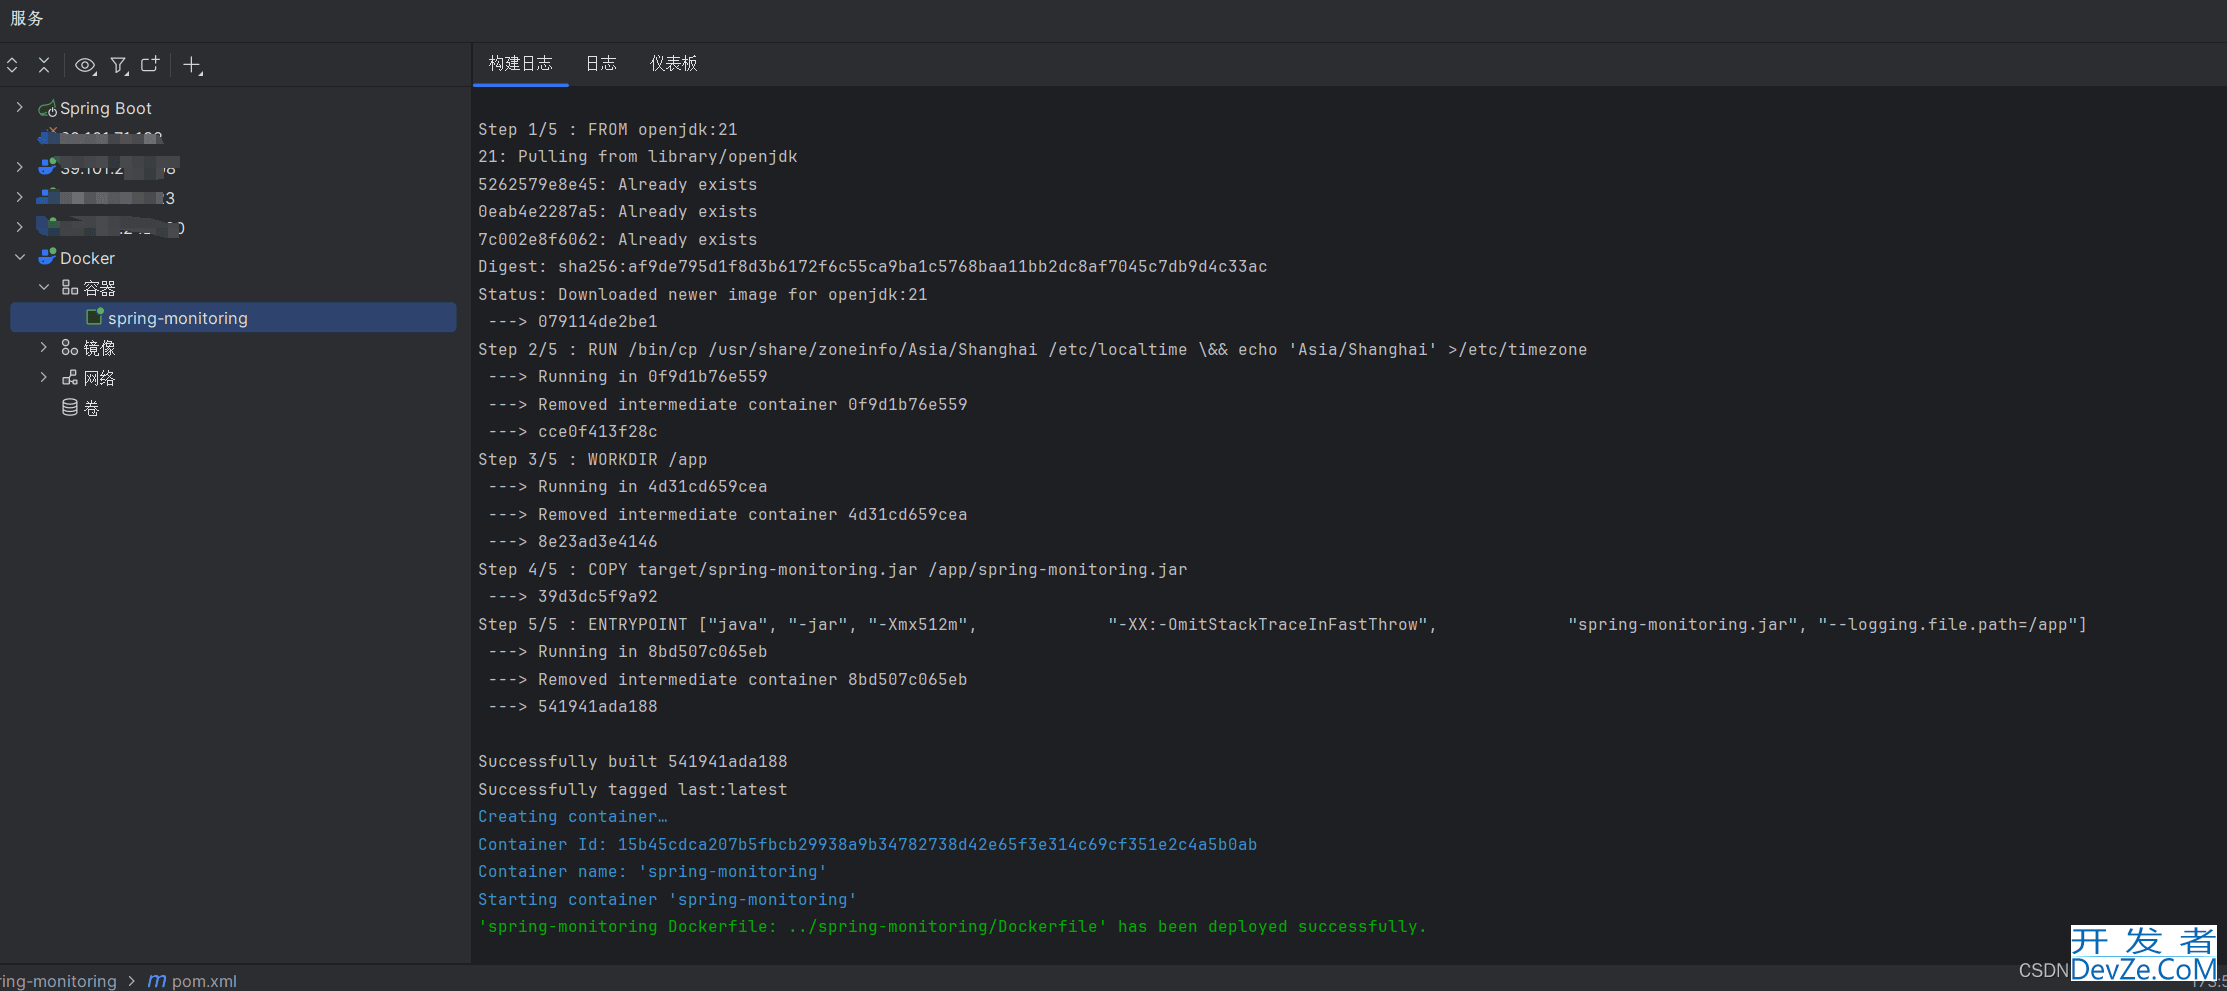2227x991 pixels.
Task: Expand the 网络 networks node
Action: tap(43, 377)
